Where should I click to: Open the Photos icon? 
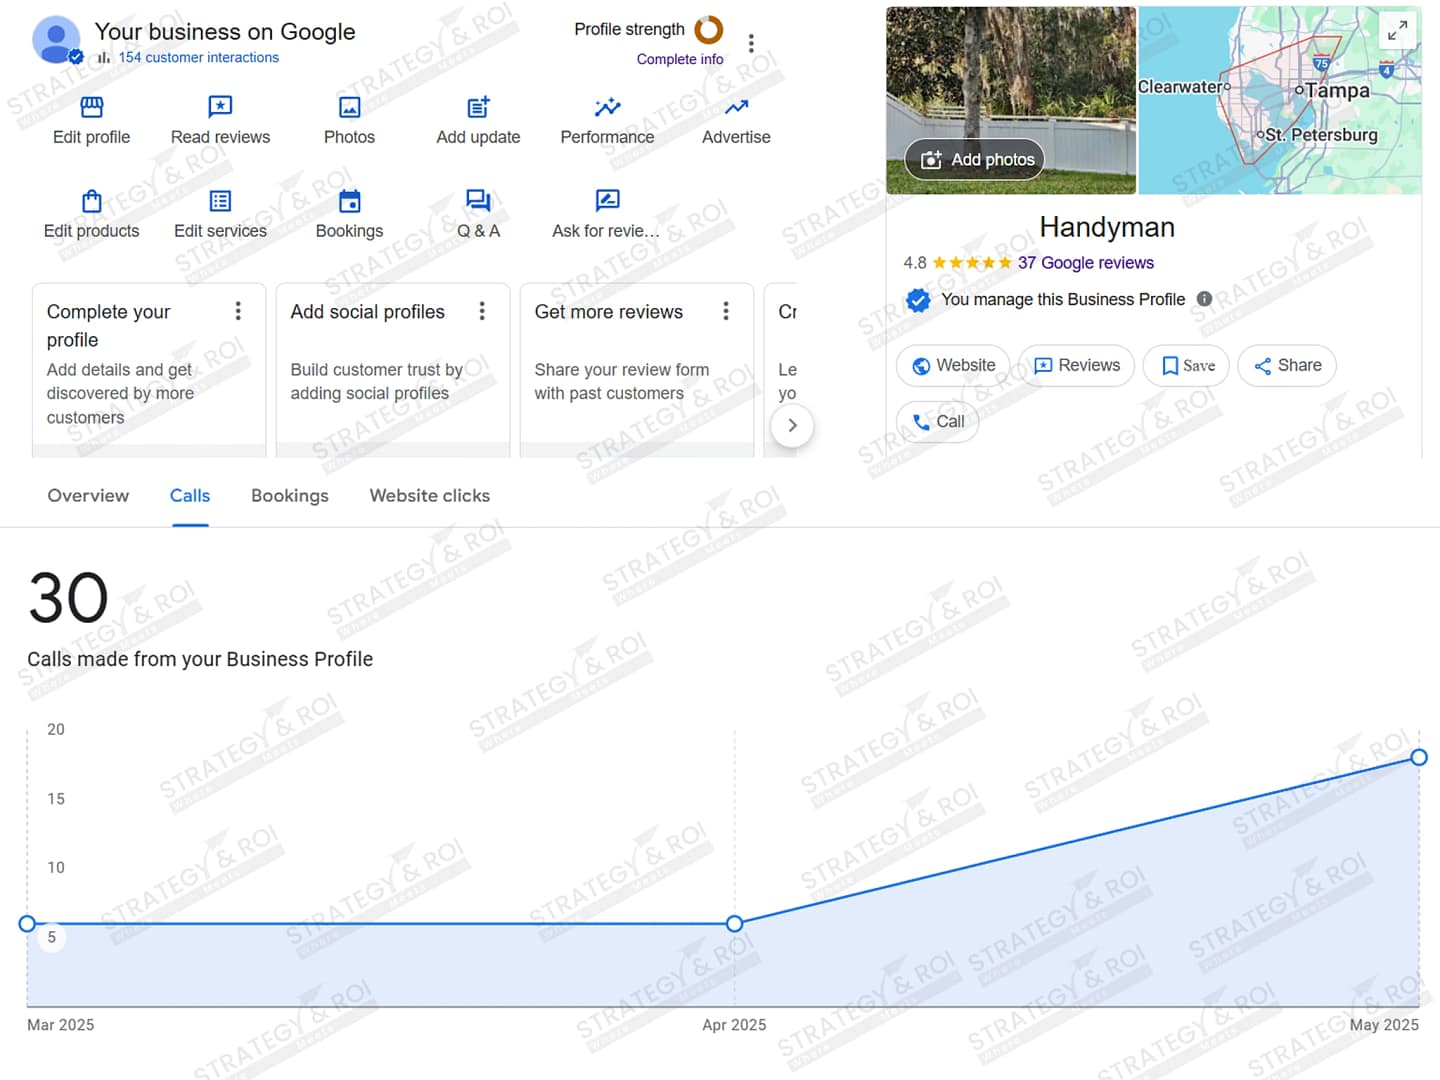349,107
